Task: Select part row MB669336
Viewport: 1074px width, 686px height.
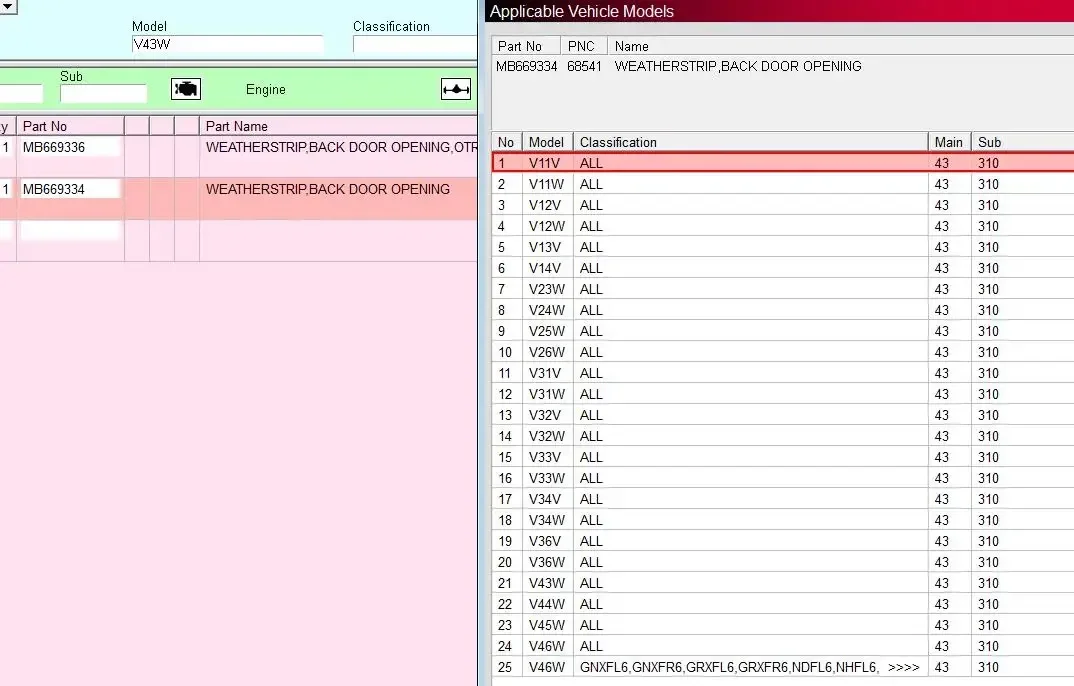Action: point(238,156)
